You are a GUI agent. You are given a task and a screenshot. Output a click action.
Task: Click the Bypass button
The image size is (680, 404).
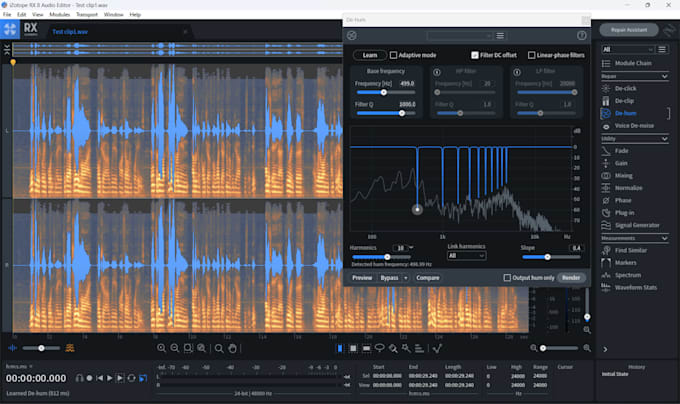[389, 278]
